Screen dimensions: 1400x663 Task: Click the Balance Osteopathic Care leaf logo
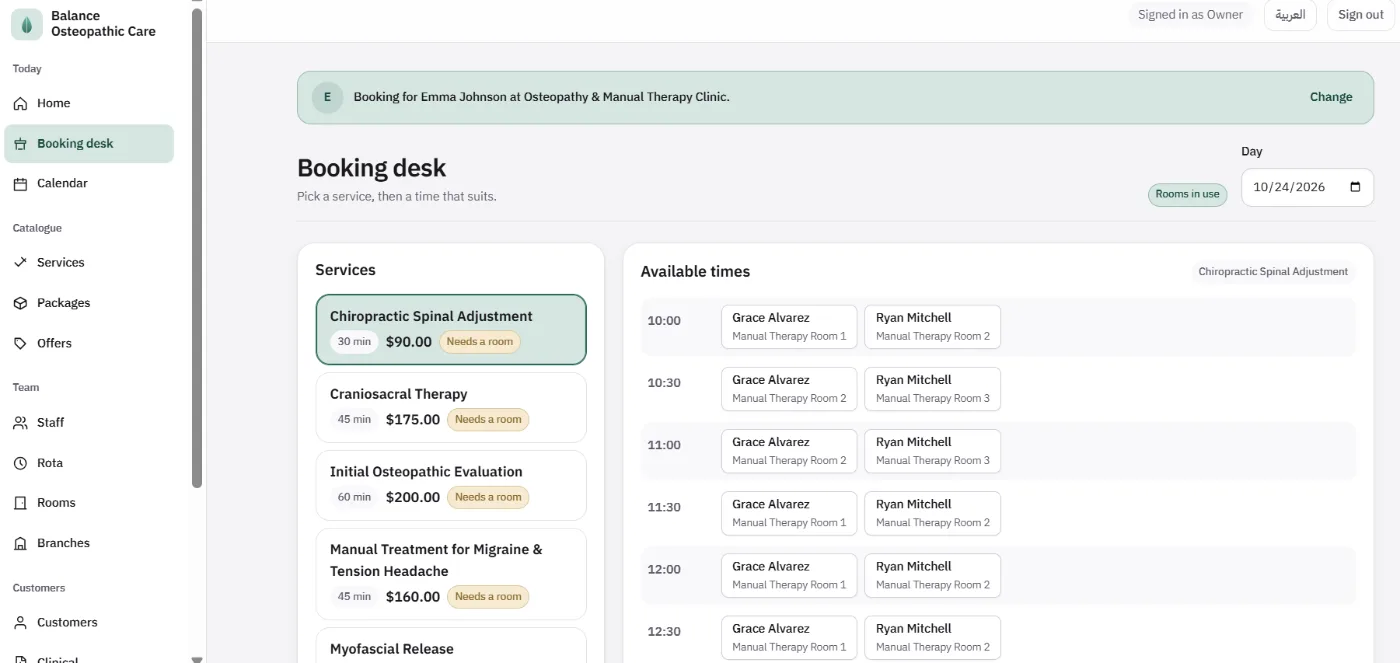(27, 24)
